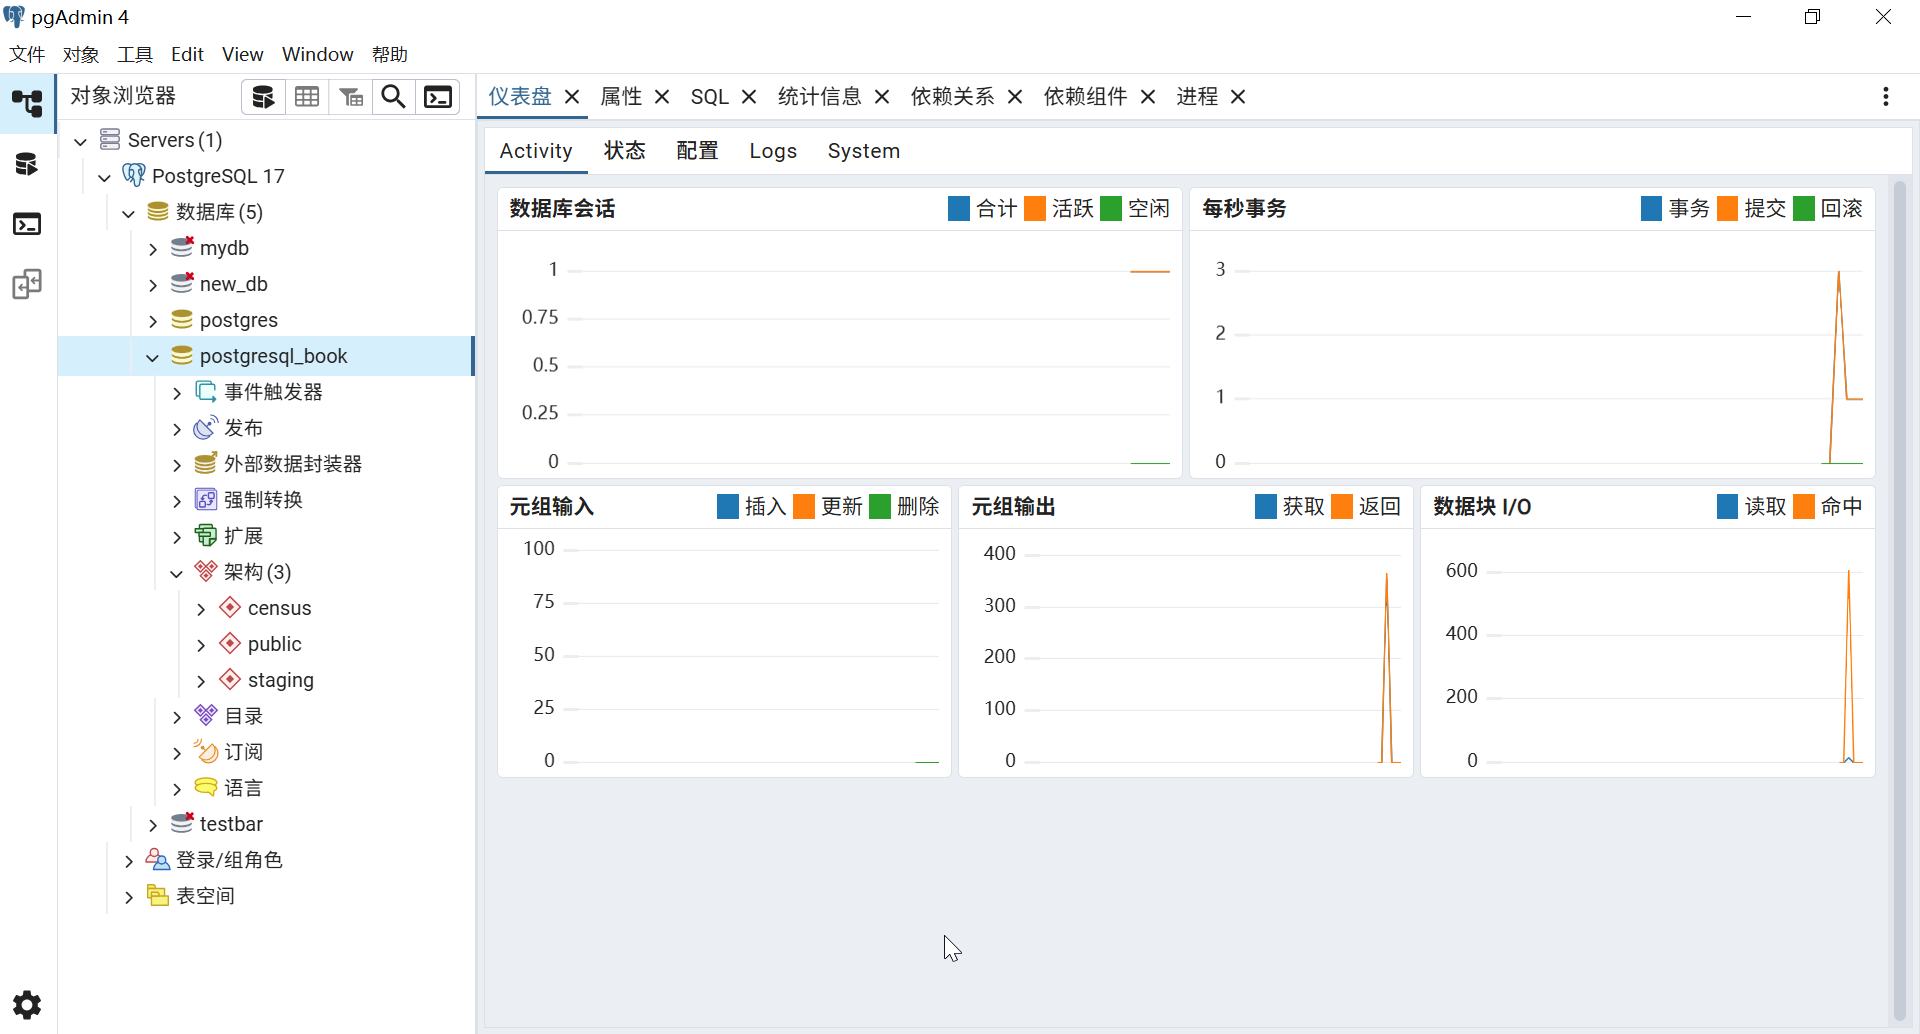Click the View Data table icon
The image size is (1920, 1034).
307,97
